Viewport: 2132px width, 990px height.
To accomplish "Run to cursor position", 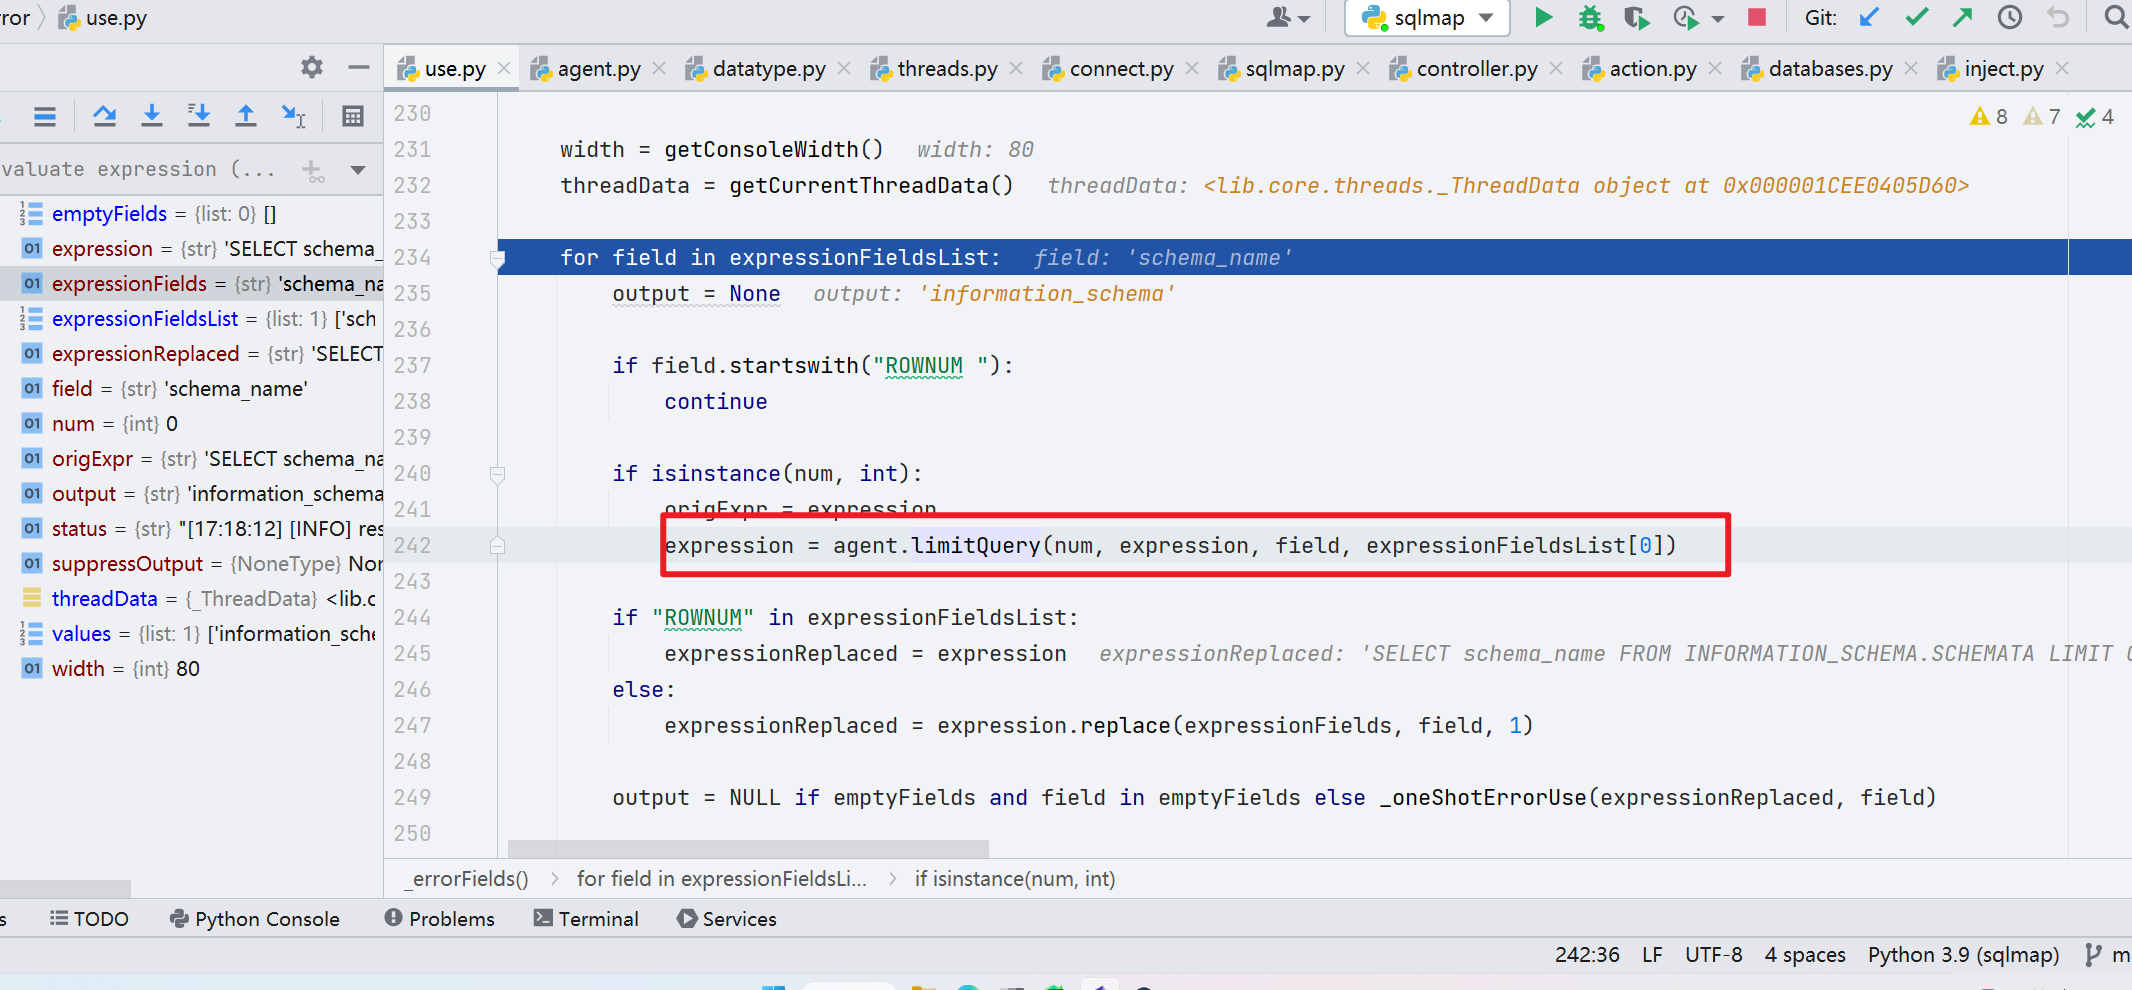I will tap(294, 116).
